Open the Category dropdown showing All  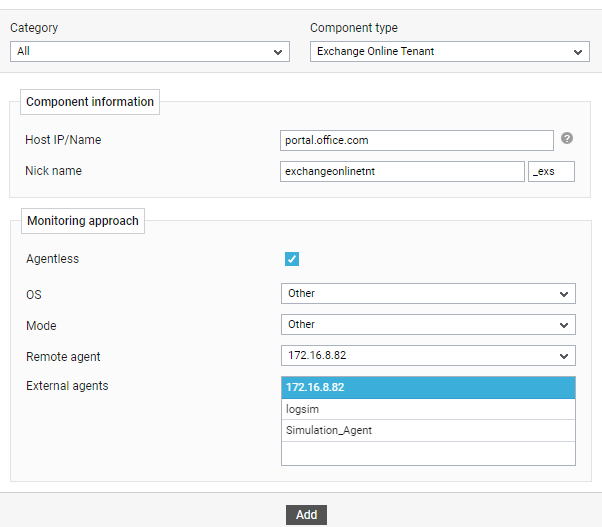(150, 51)
